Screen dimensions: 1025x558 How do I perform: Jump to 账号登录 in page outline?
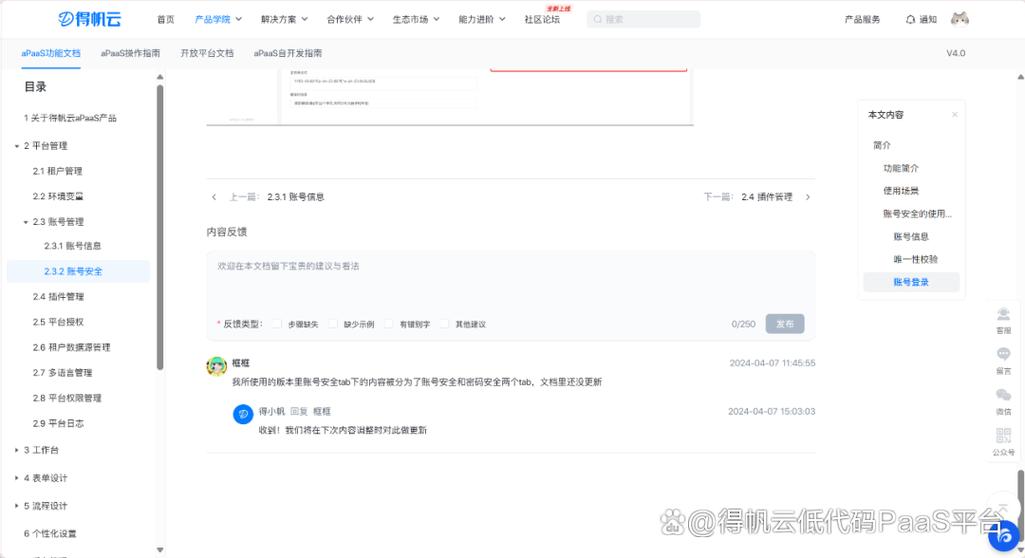(x=911, y=282)
